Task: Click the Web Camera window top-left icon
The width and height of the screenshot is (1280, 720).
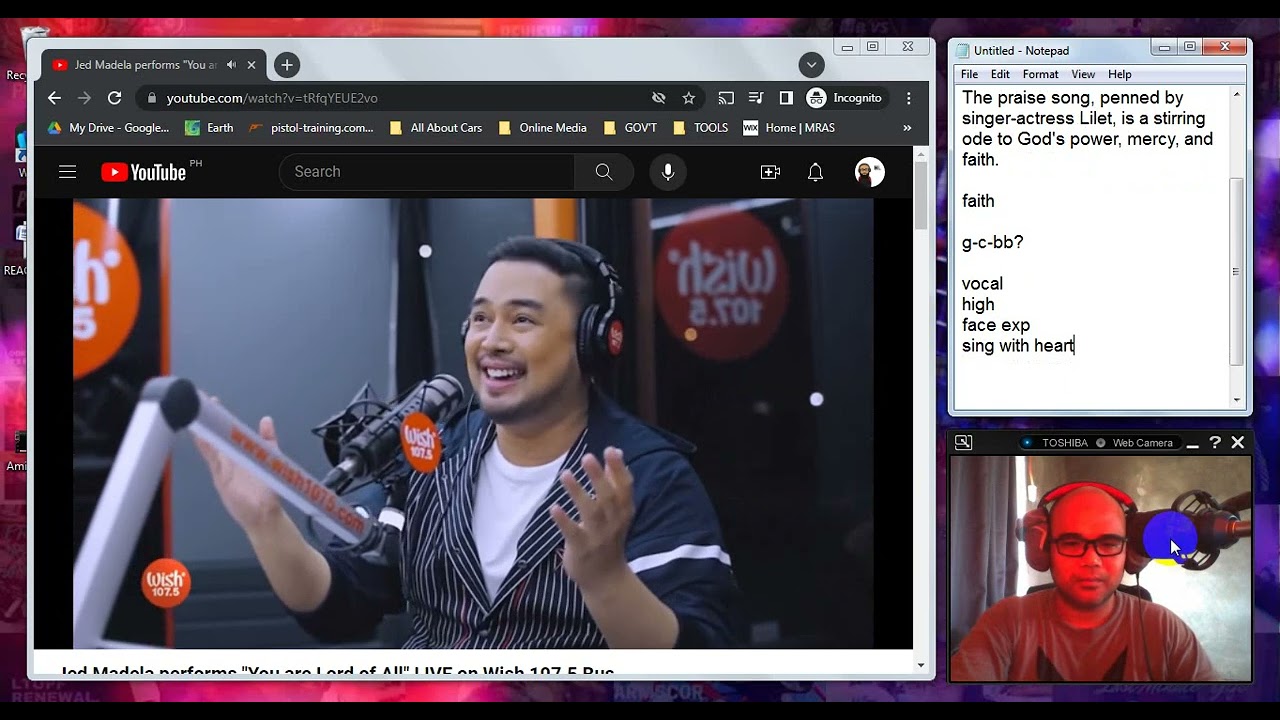Action: point(963,442)
